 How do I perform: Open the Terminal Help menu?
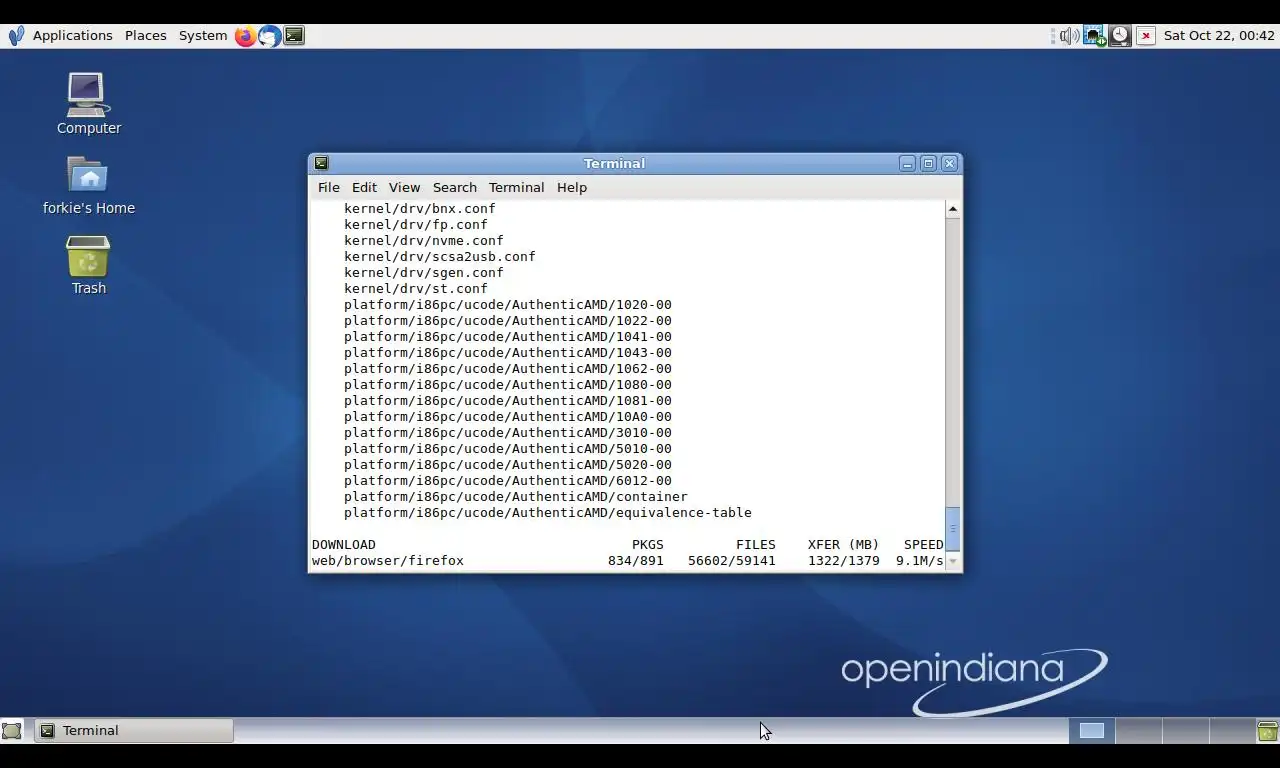[572, 187]
